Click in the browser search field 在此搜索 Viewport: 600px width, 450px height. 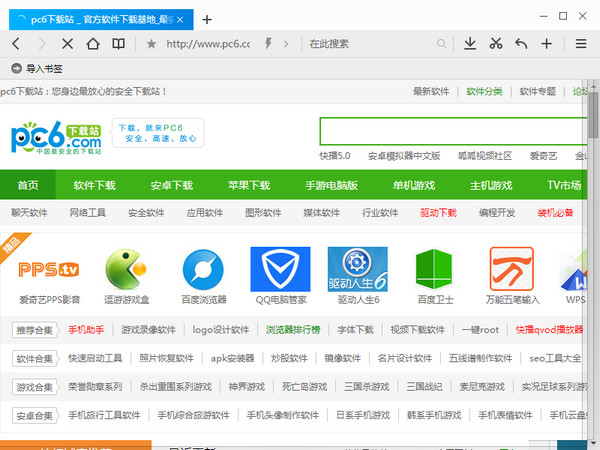(x=370, y=44)
